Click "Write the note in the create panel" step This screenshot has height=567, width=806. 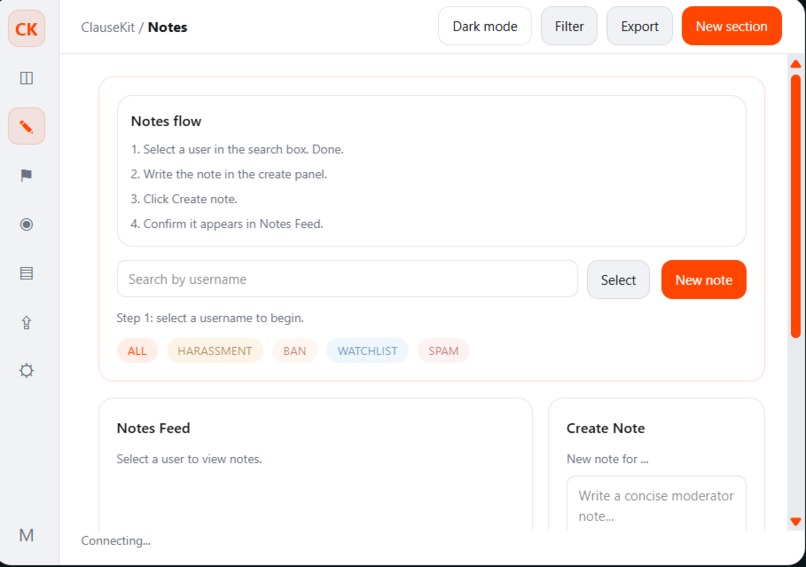pyautogui.click(x=229, y=174)
